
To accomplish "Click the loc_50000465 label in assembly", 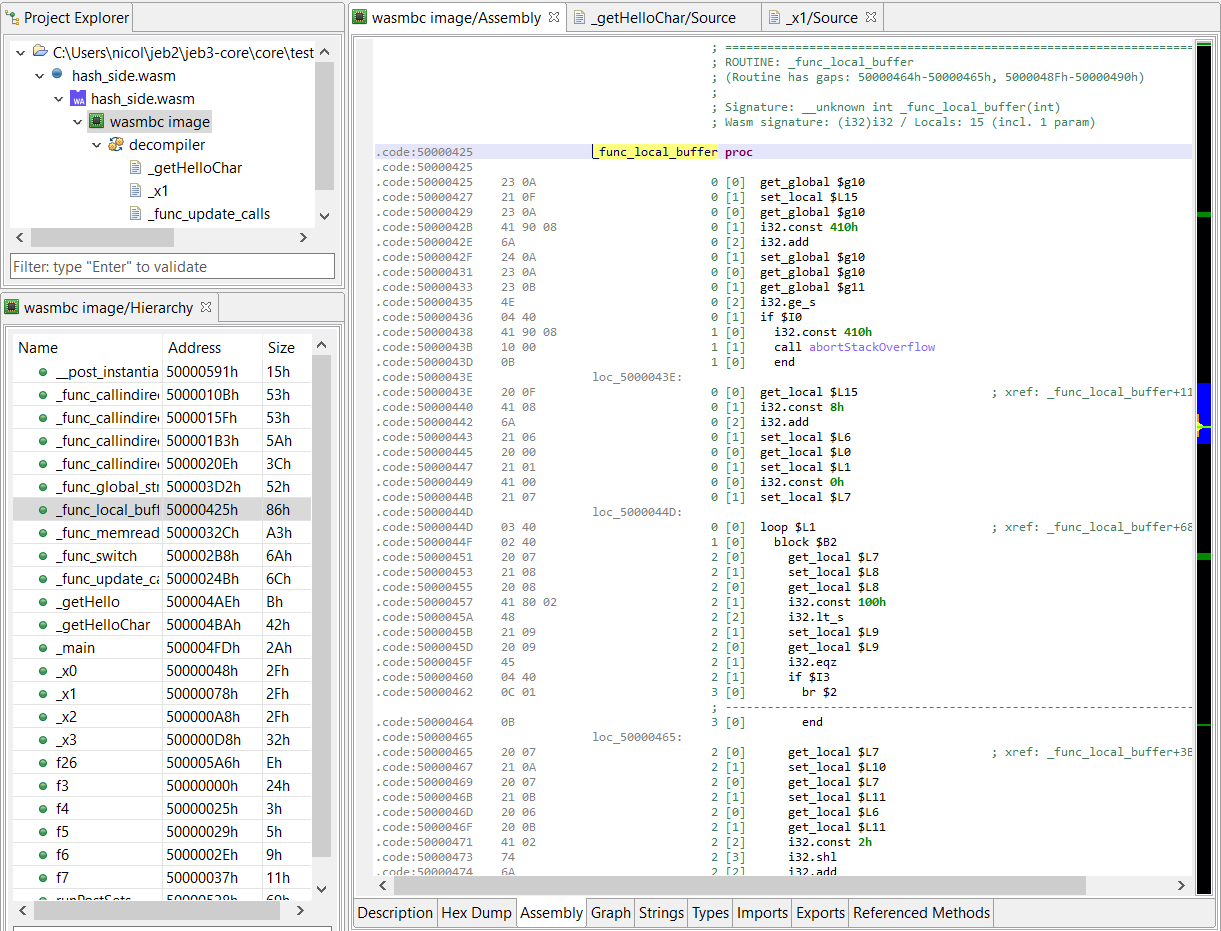I will 637,737.
